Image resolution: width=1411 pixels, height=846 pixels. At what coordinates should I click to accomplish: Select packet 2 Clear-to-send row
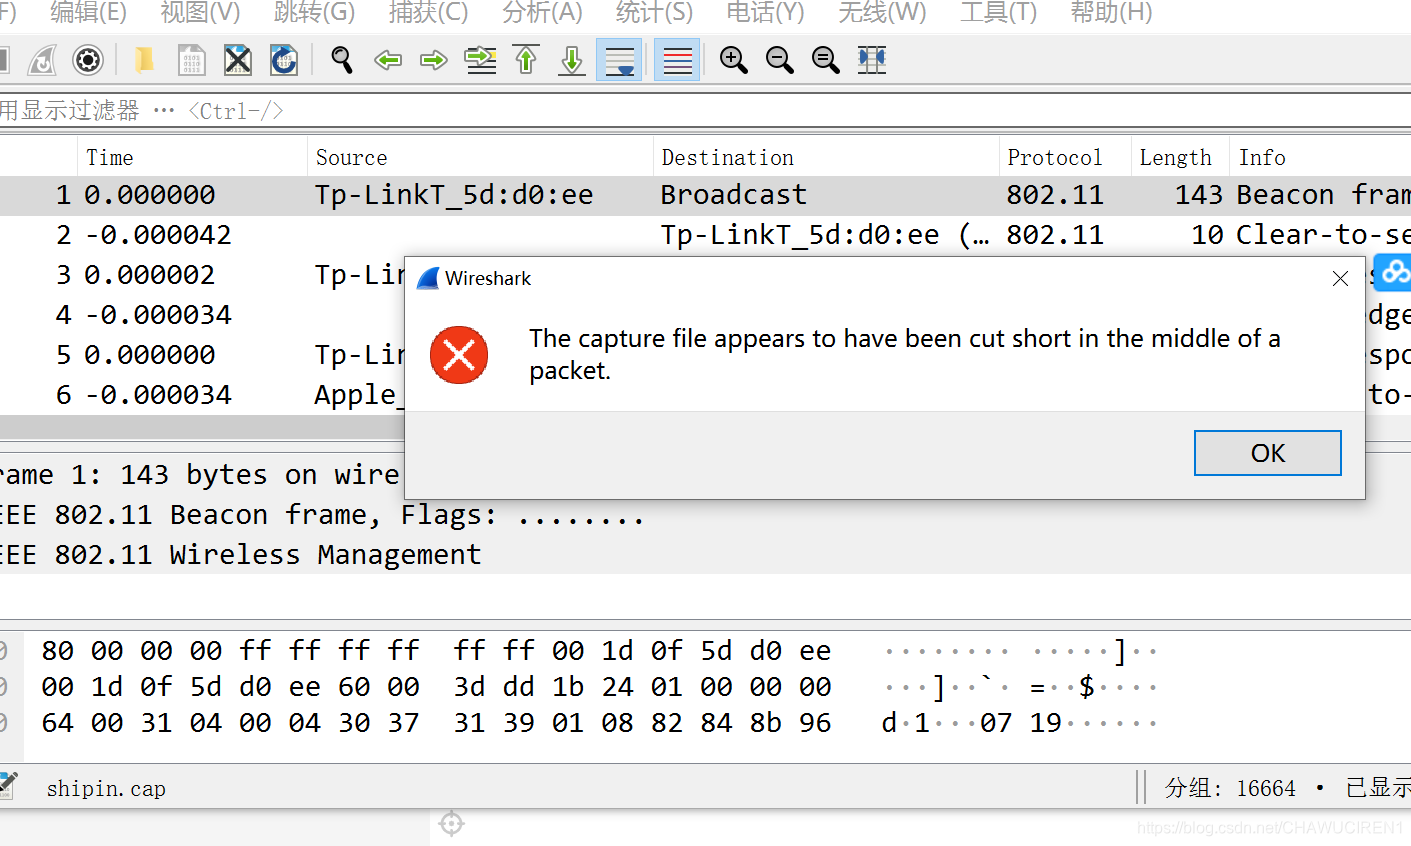pos(705,235)
